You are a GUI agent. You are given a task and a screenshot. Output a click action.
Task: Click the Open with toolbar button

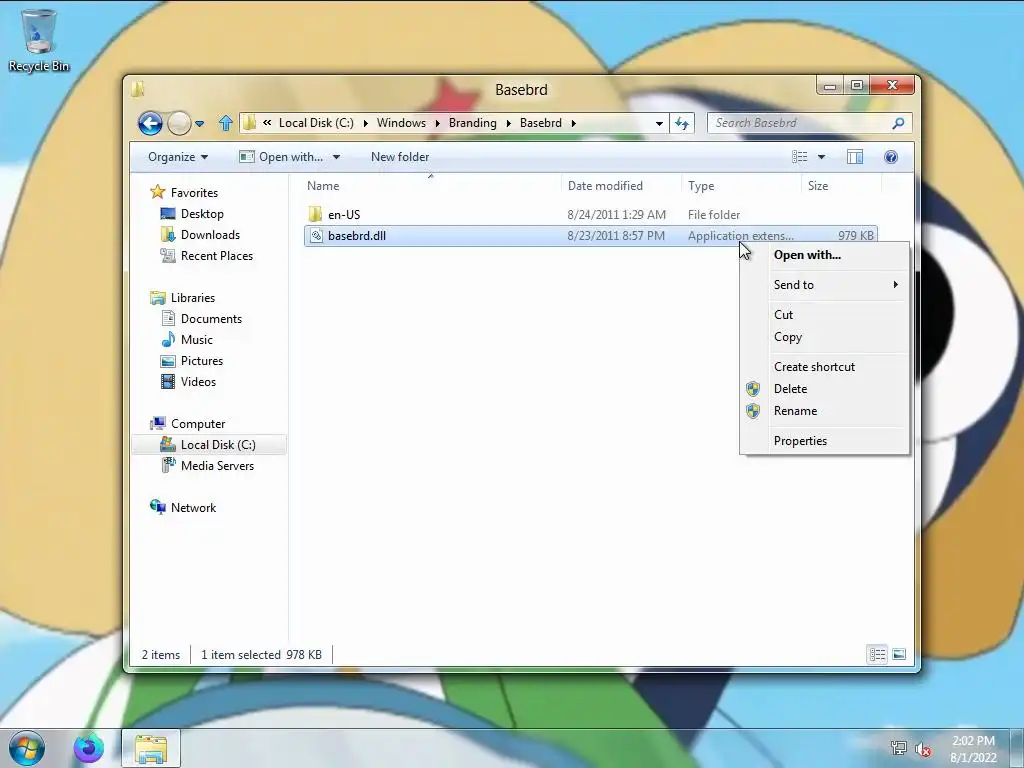[281, 157]
